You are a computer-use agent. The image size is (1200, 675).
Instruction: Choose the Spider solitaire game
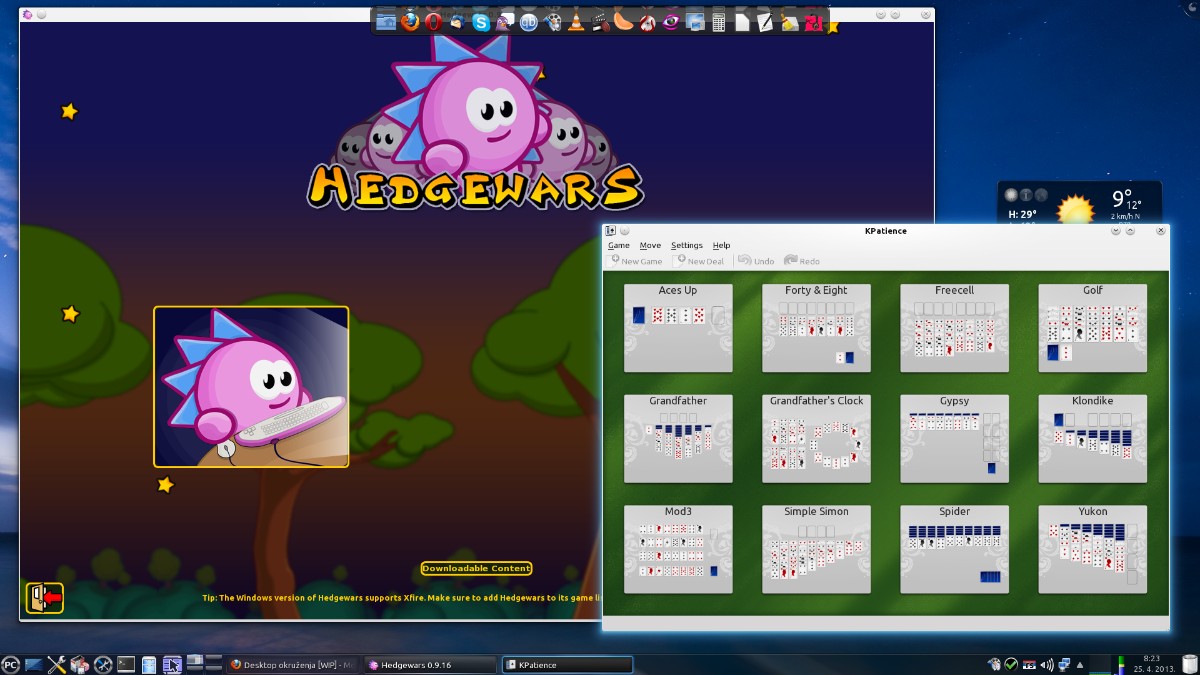pyautogui.click(x=954, y=549)
